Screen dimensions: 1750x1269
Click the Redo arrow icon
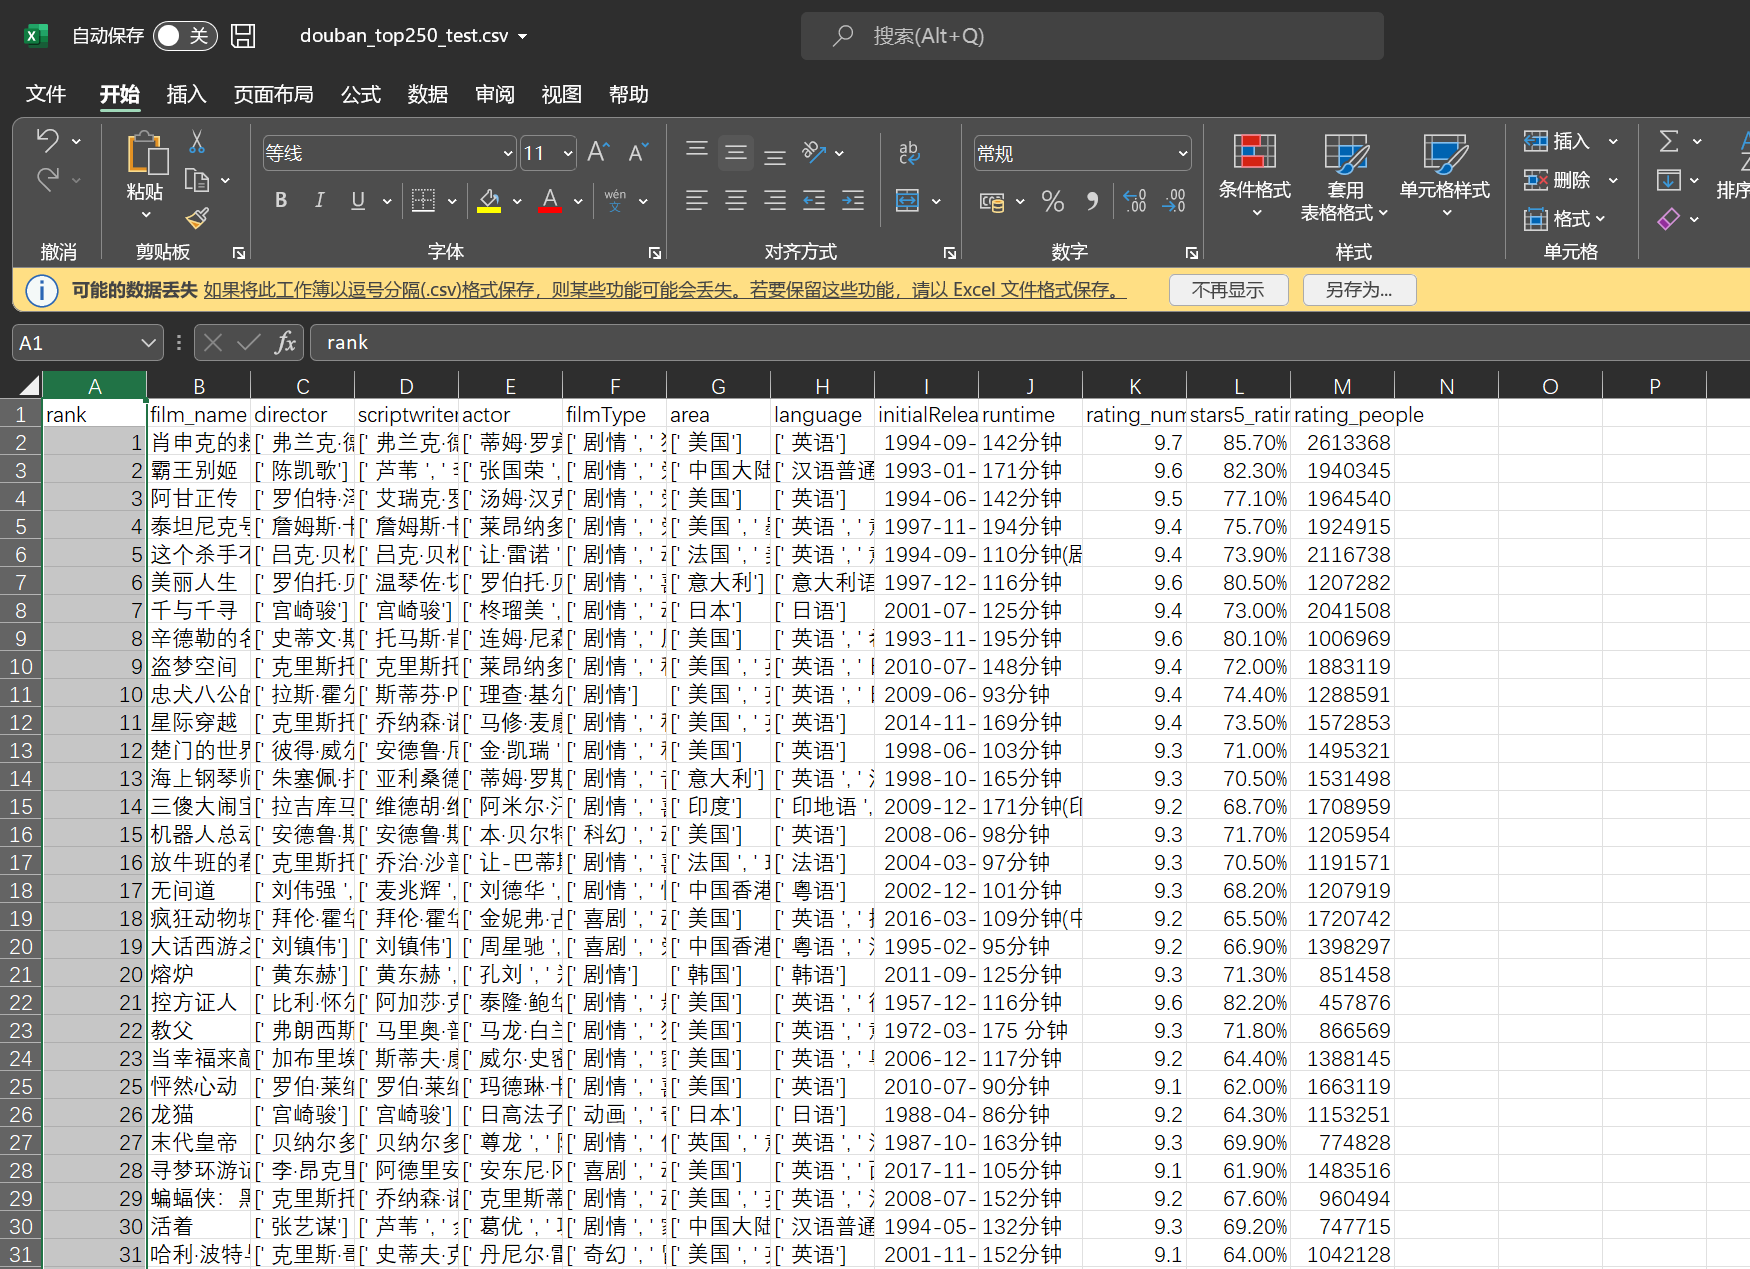pos(47,180)
